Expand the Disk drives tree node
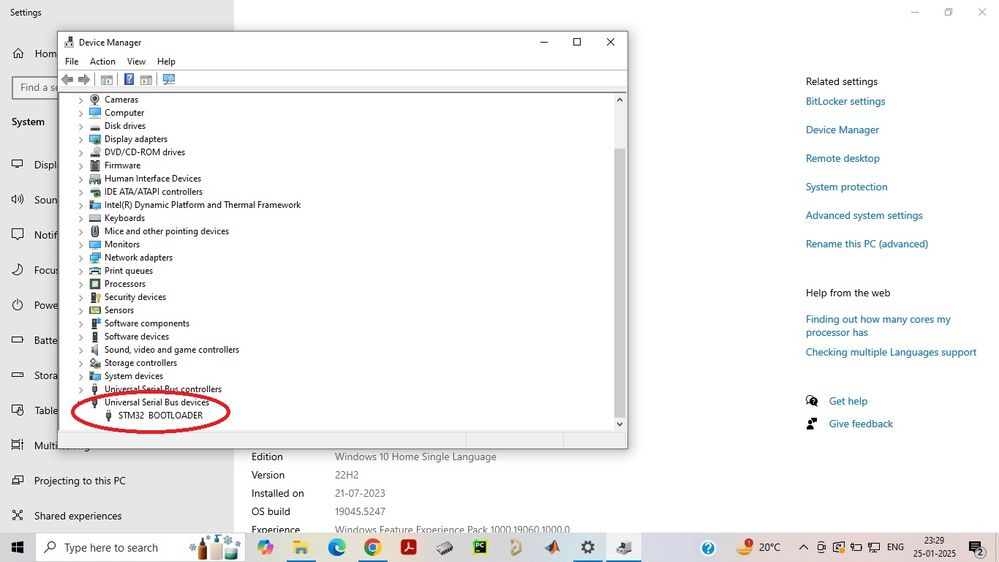Viewport: 999px width, 562px height. pyautogui.click(x=81, y=126)
